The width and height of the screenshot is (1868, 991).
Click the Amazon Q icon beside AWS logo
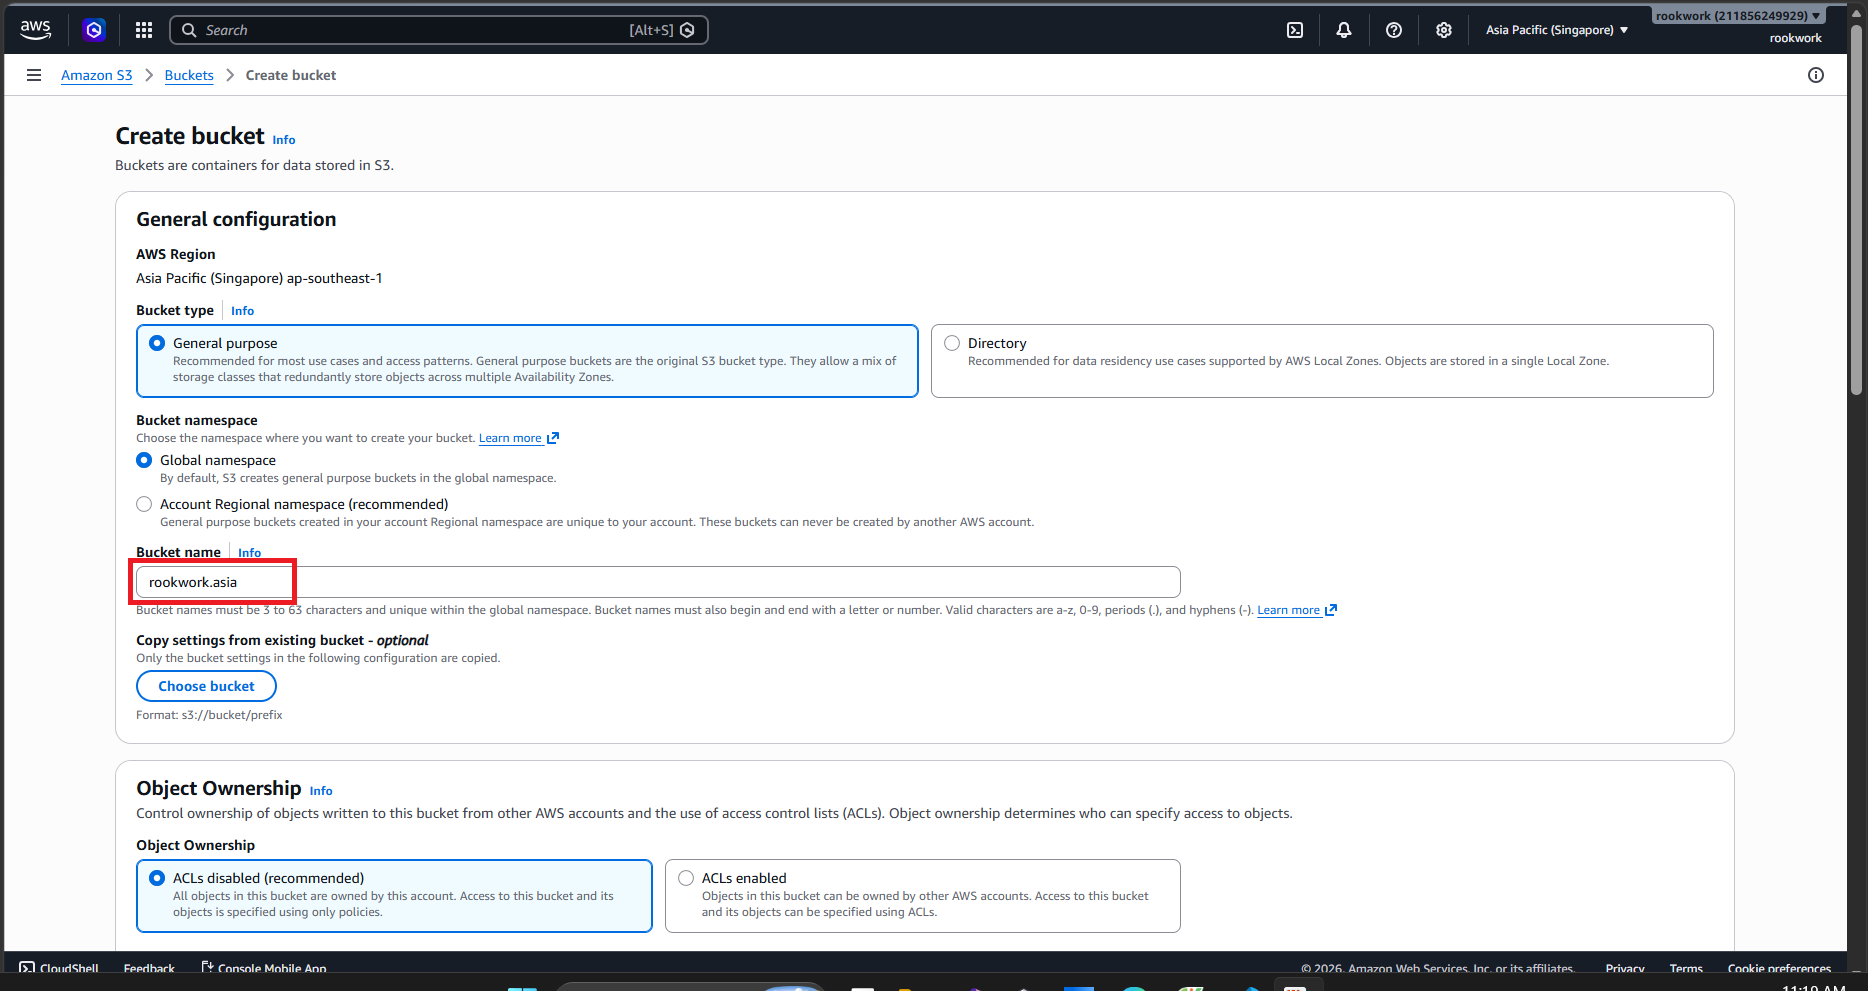tap(94, 30)
